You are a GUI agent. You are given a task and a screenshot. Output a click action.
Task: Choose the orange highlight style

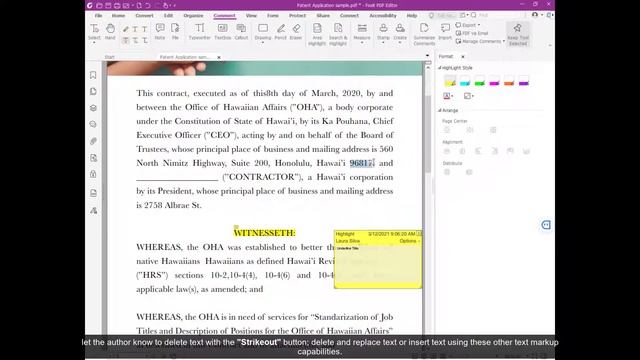point(509,81)
